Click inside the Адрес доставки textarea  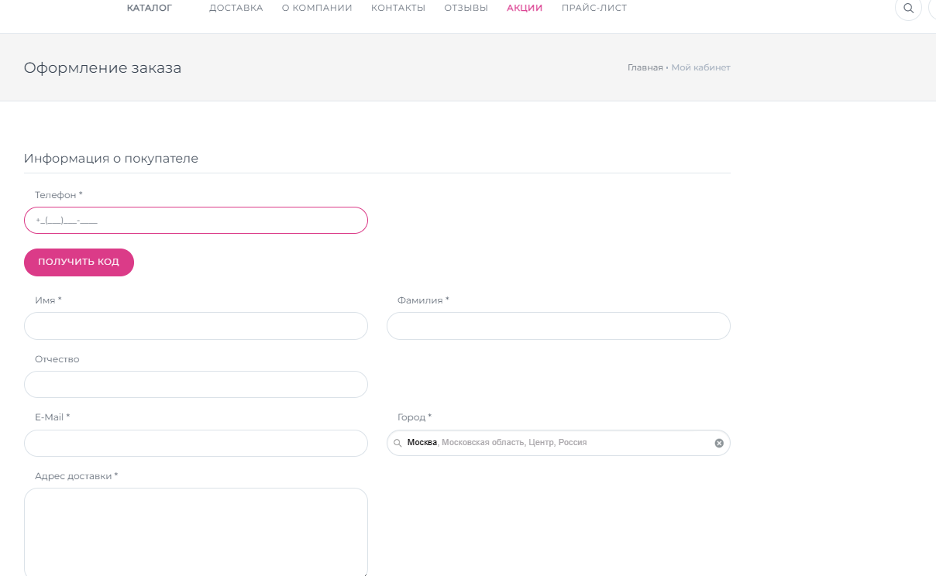[196, 530]
